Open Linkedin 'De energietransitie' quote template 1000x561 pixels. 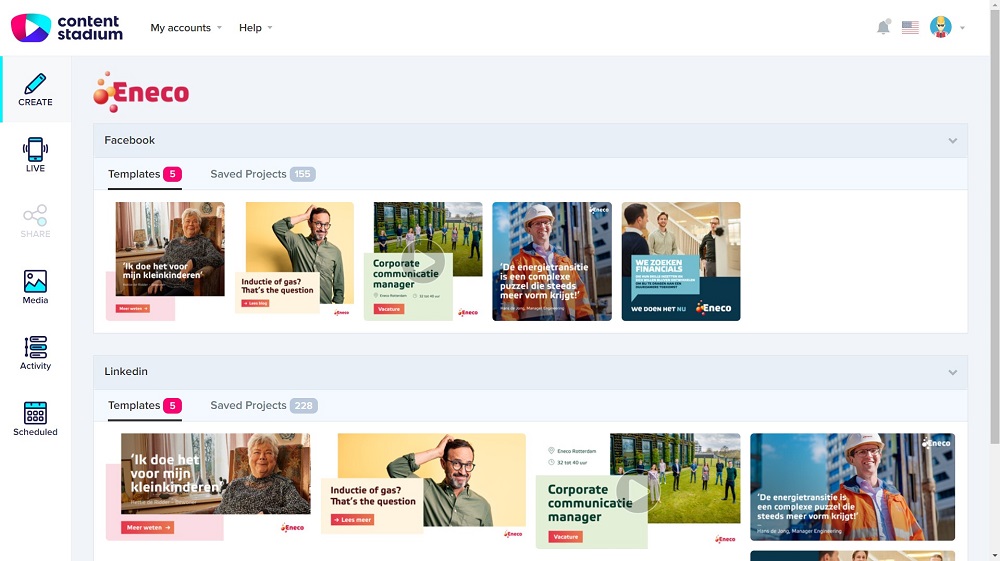[853, 487]
